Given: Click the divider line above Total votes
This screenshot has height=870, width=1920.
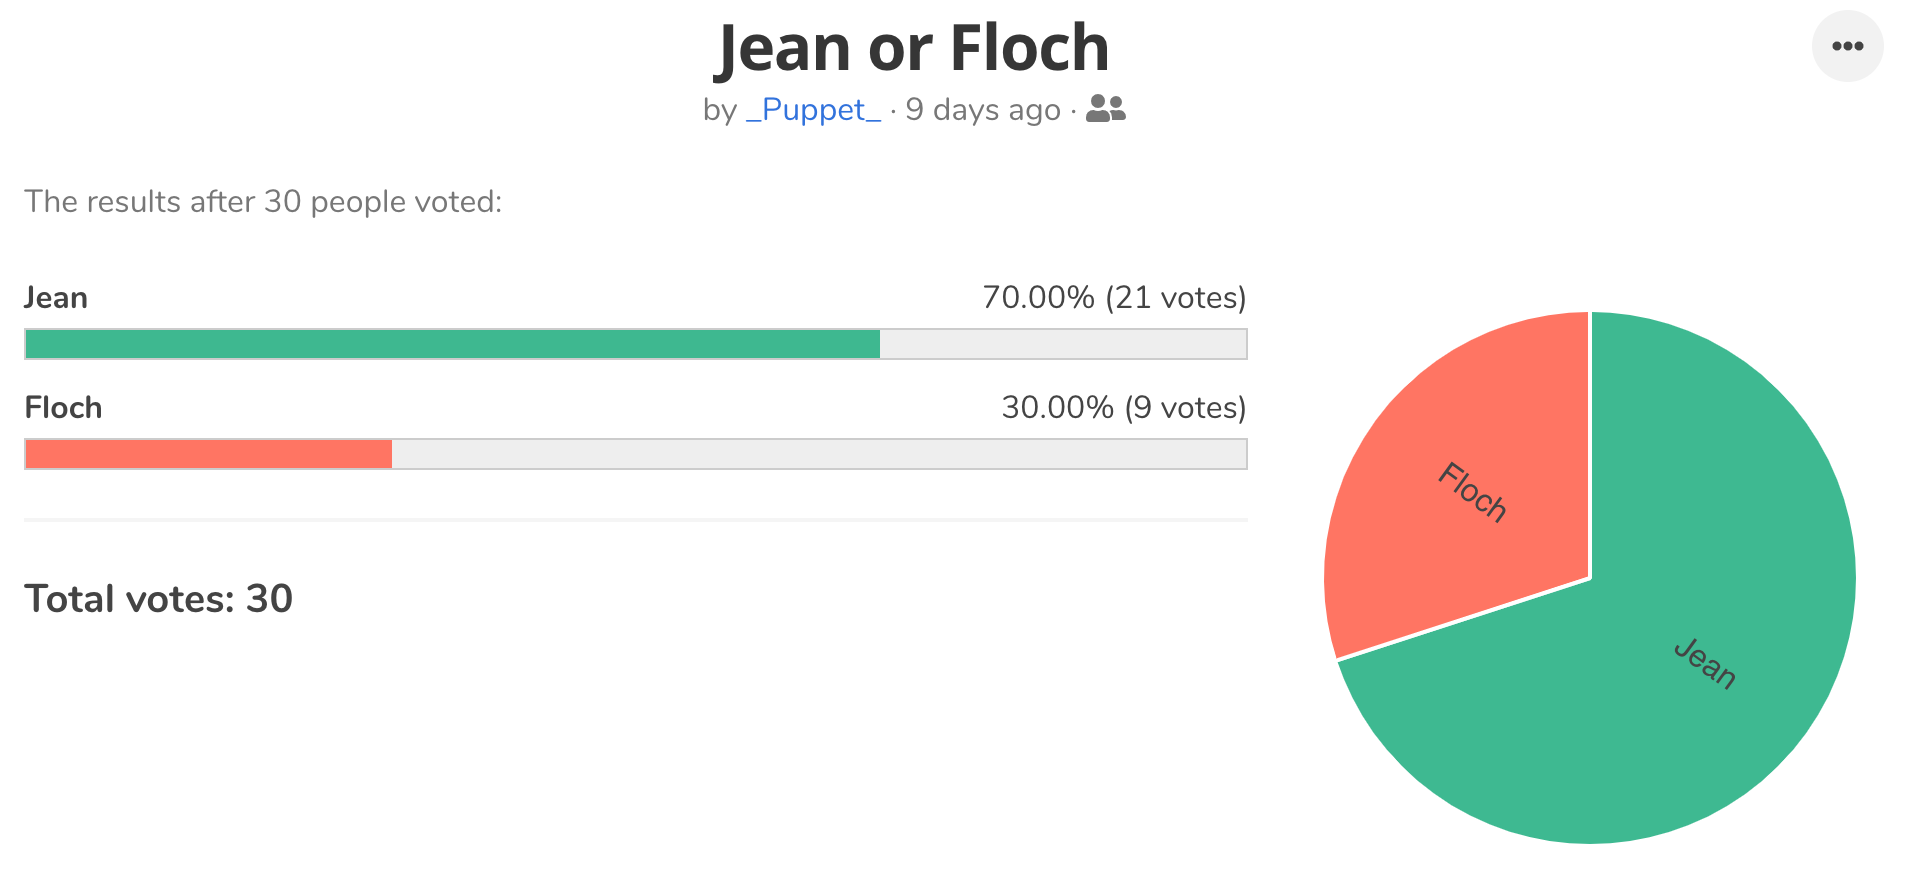Looking at the screenshot, I should (x=636, y=520).
